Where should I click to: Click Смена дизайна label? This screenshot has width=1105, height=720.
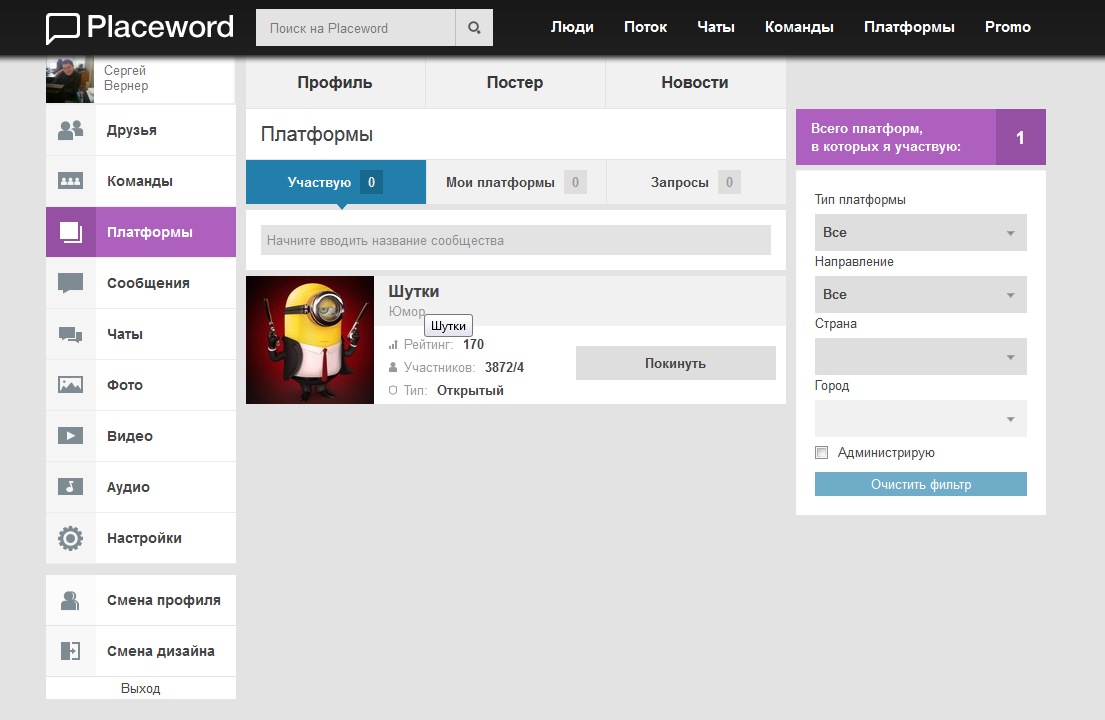[161, 651]
